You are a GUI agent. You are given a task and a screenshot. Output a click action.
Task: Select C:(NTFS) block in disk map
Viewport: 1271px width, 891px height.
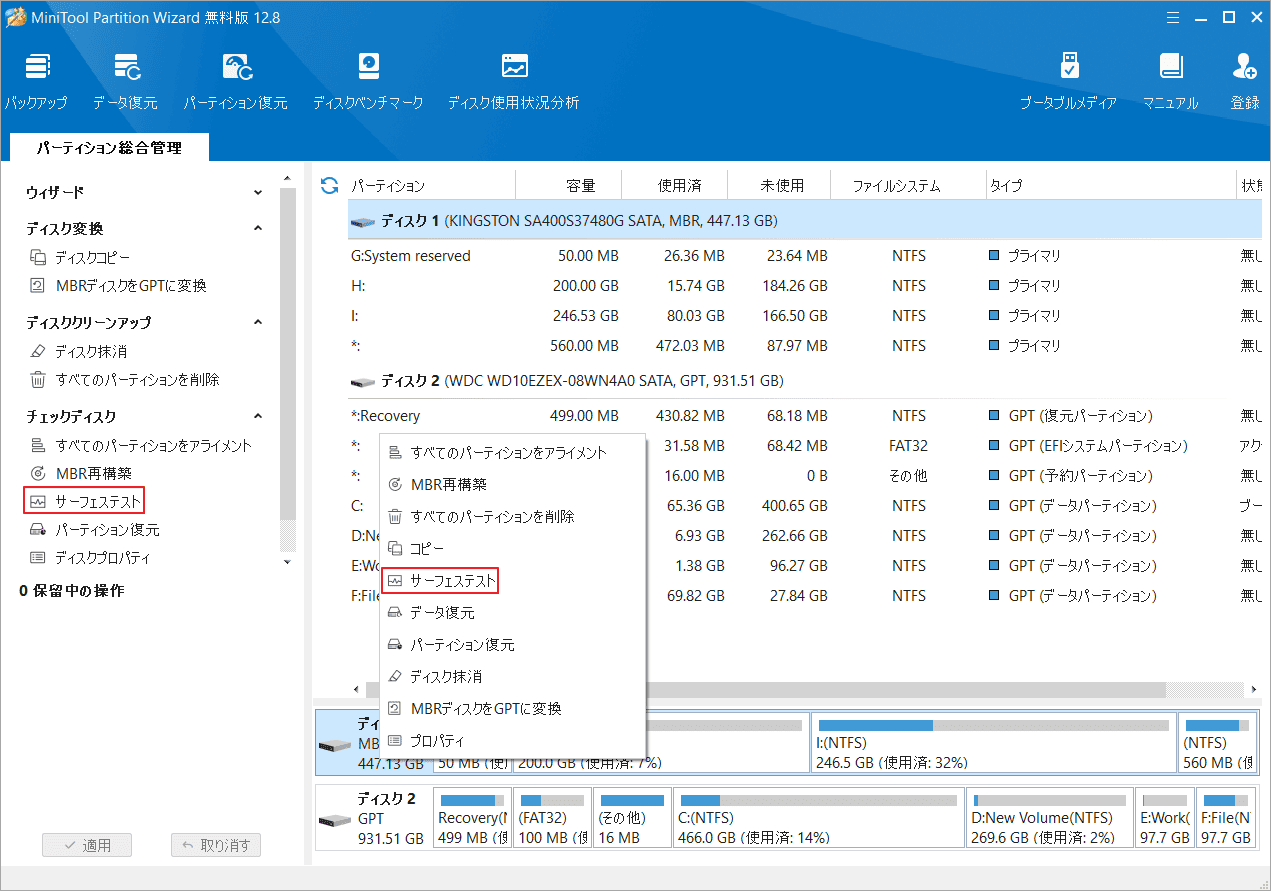[819, 819]
